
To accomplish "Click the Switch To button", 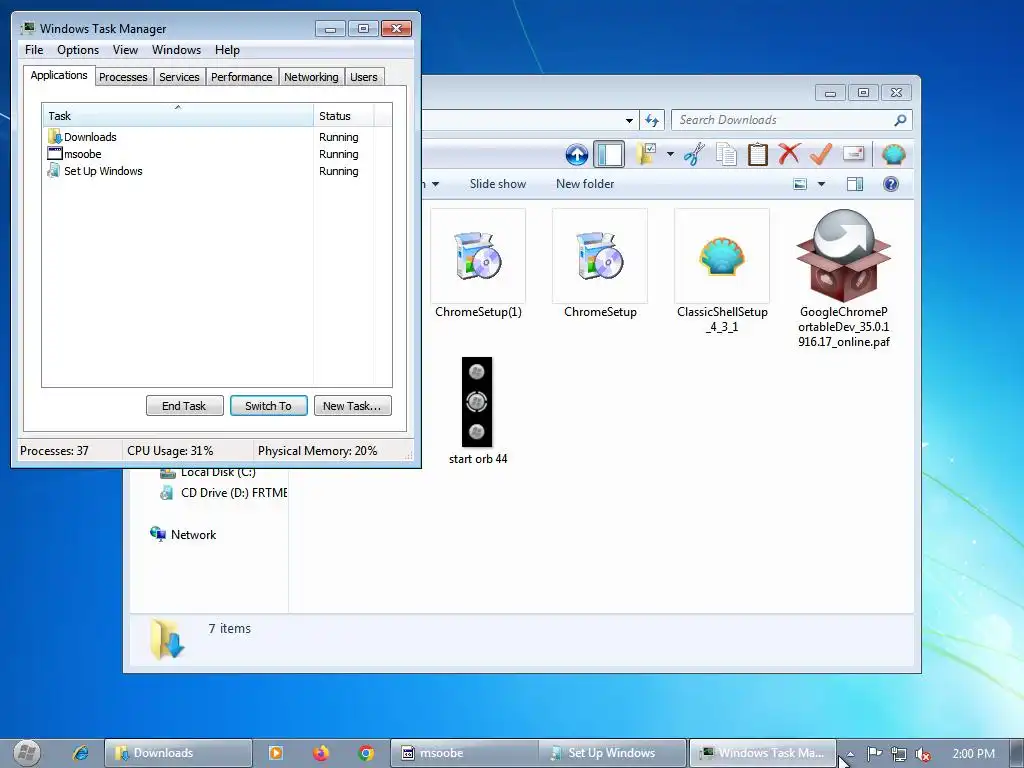I will (x=268, y=406).
